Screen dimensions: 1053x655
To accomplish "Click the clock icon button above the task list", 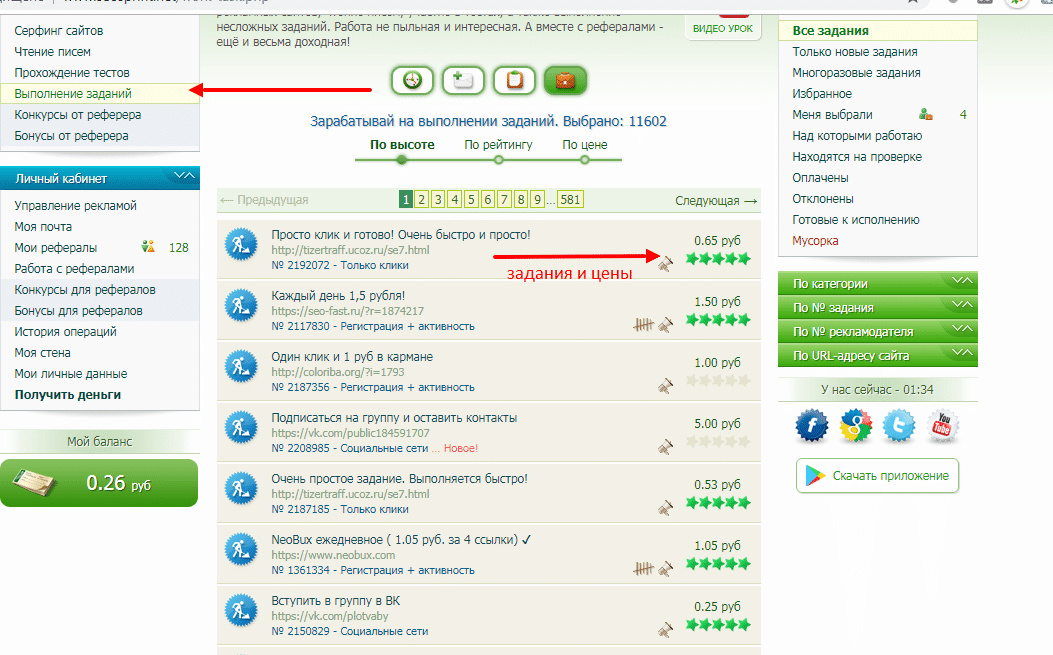I will click(413, 80).
